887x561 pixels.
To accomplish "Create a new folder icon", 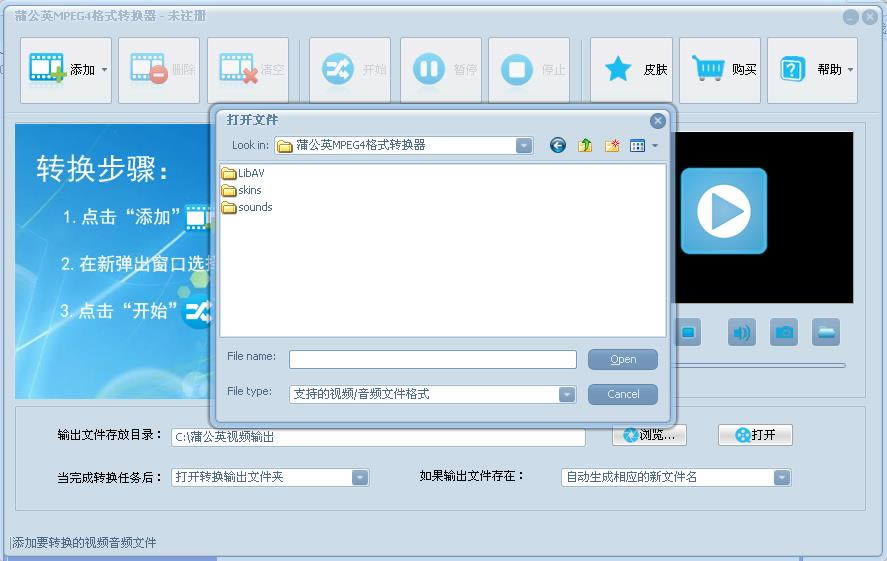I will coord(612,146).
